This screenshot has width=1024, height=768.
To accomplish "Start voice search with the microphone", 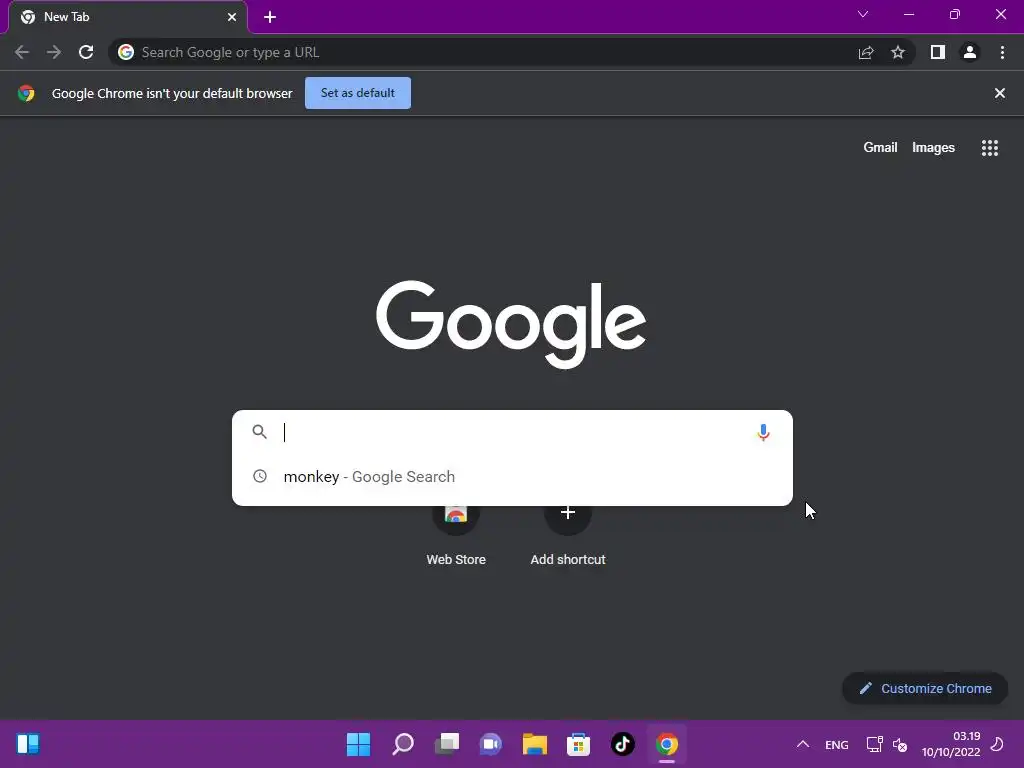I will (763, 432).
